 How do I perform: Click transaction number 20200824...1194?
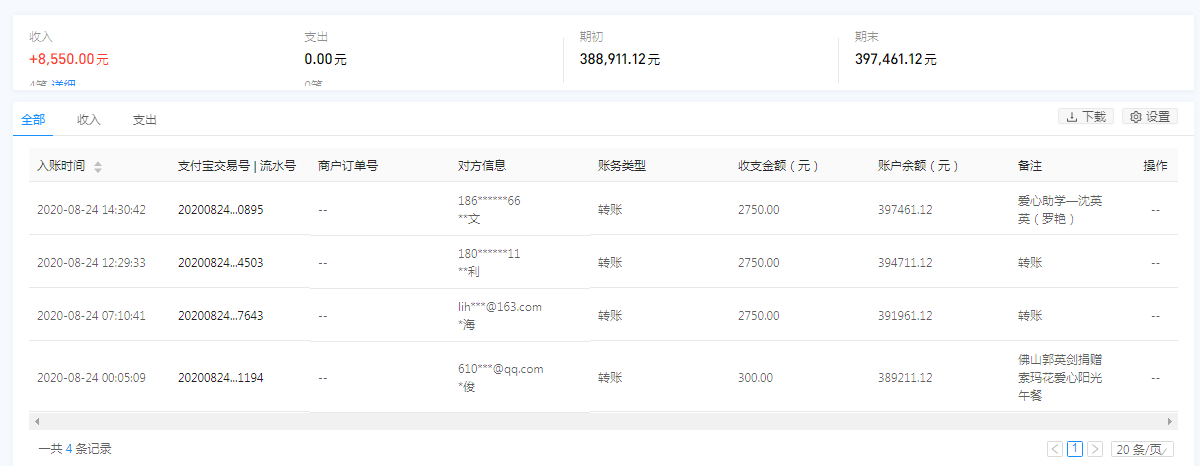click(x=220, y=378)
